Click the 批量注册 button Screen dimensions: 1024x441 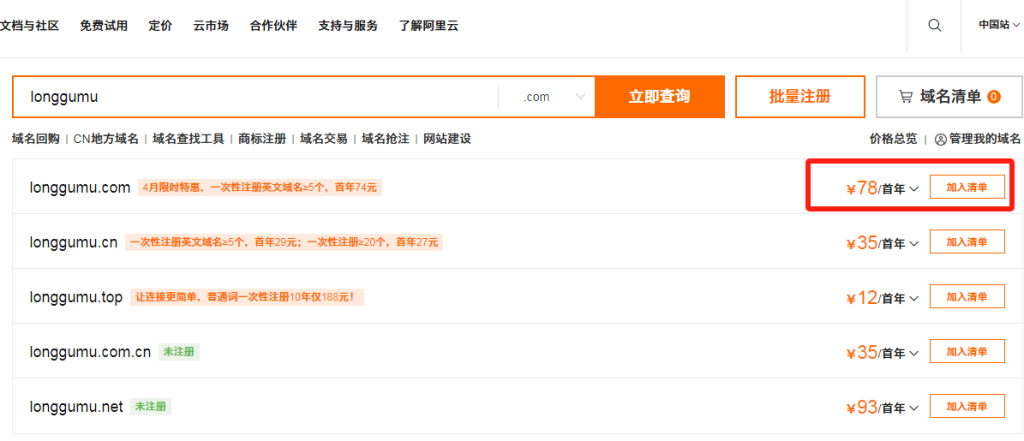[800, 97]
